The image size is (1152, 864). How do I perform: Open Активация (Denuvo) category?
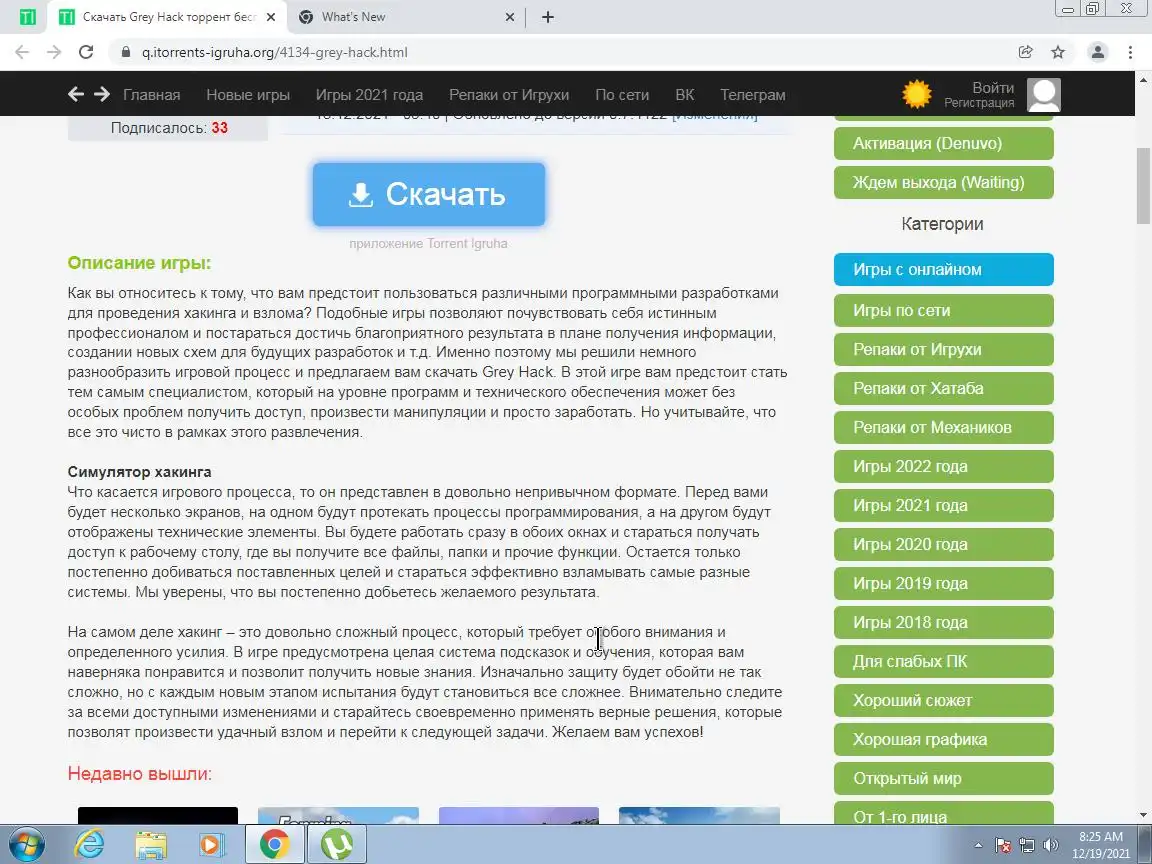click(x=943, y=143)
